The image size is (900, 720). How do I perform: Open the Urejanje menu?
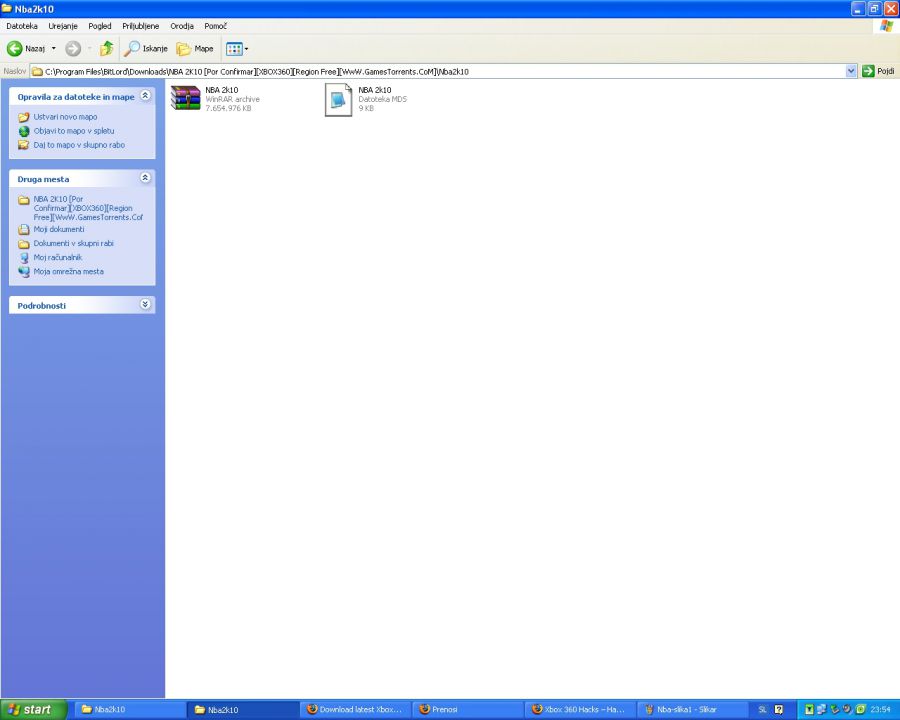tap(63, 26)
